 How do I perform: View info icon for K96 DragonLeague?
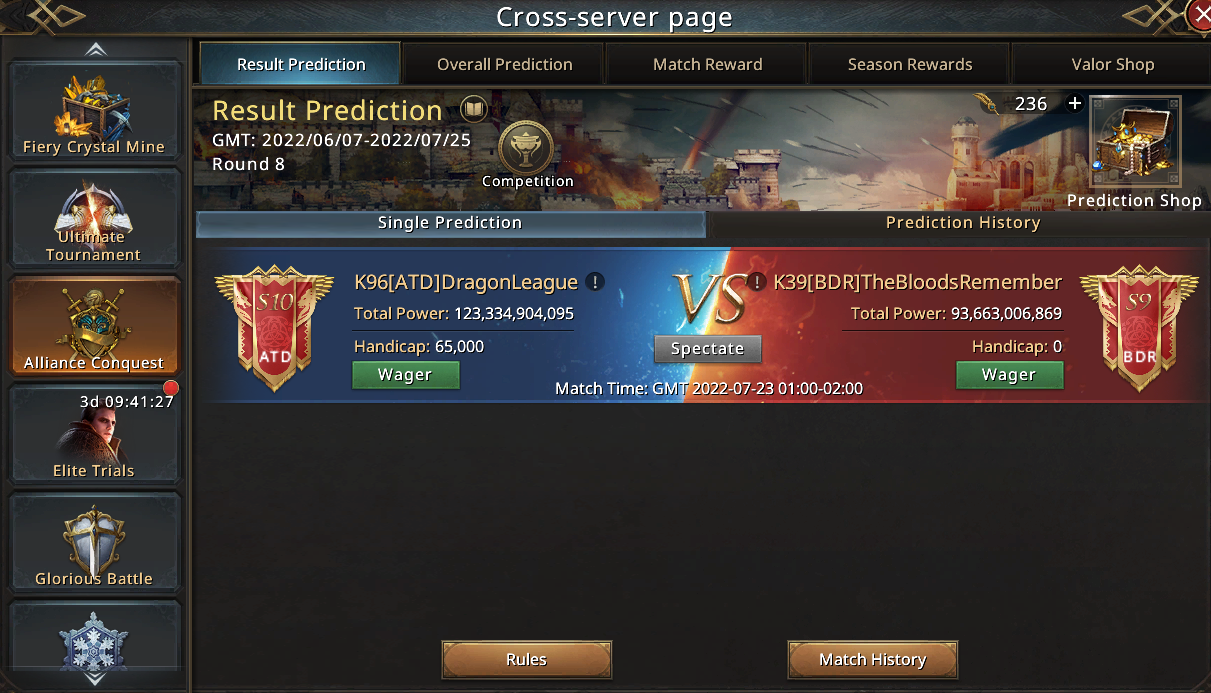tap(595, 282)
